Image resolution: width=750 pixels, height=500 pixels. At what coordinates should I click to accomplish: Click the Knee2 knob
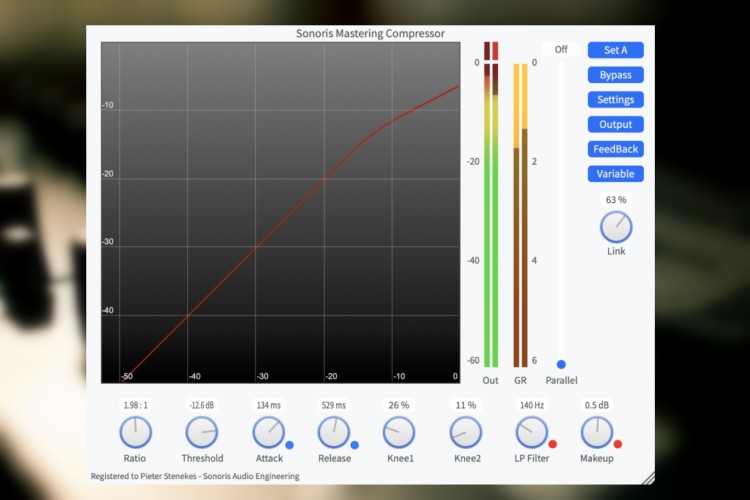tap(465, 432)
